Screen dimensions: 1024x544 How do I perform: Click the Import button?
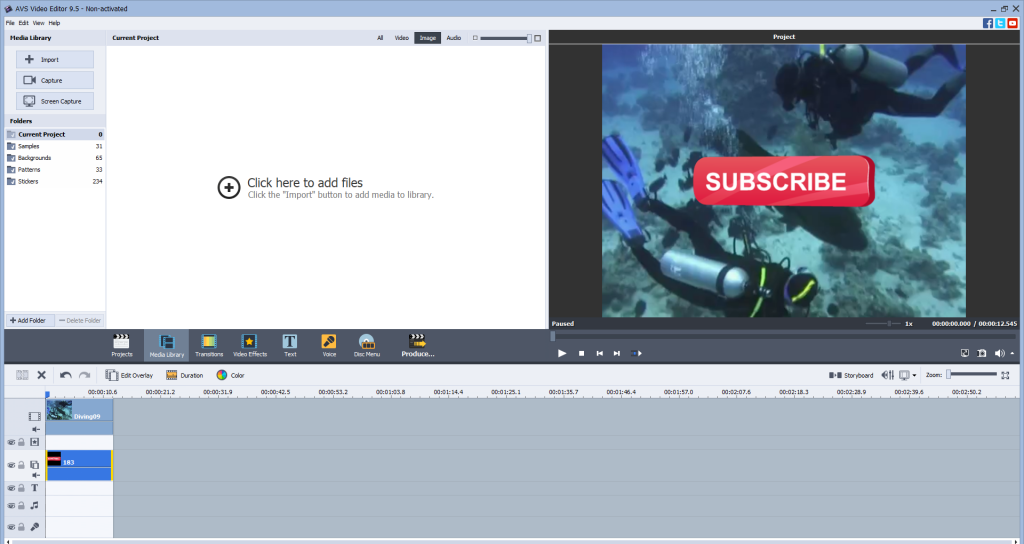(x=55, y=60)
